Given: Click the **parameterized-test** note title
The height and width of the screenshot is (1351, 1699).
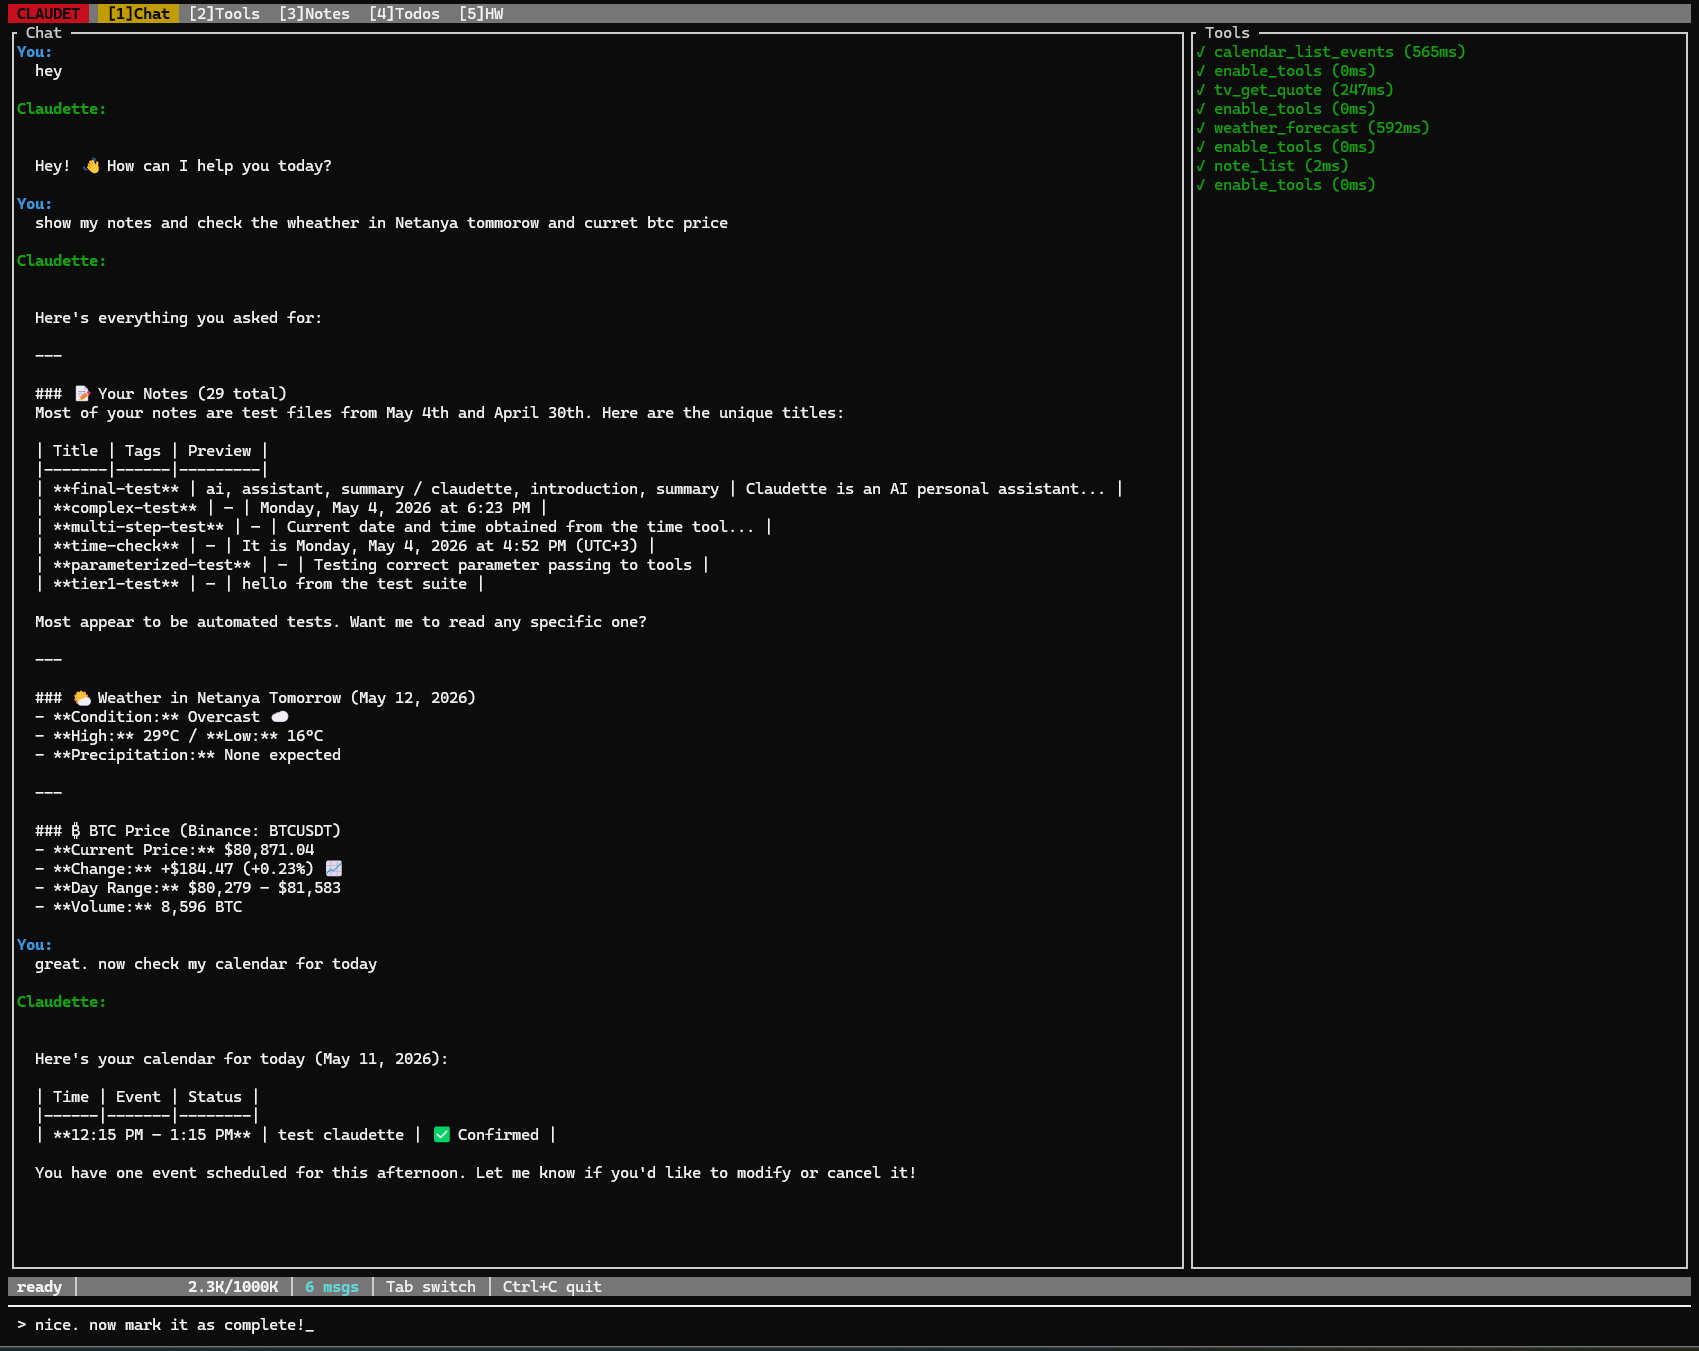Looking at the screenshot, I should [x=152, y=565].
